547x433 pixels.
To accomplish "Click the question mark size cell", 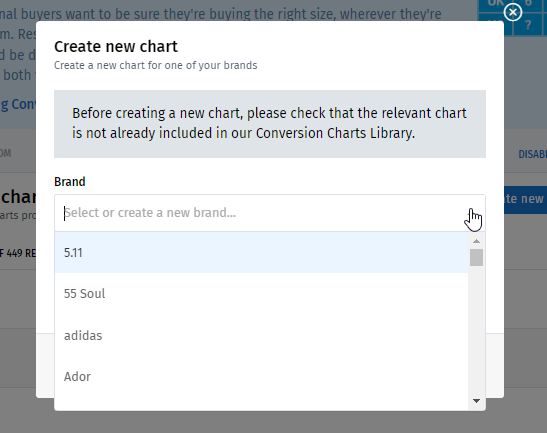I will 528,25.
